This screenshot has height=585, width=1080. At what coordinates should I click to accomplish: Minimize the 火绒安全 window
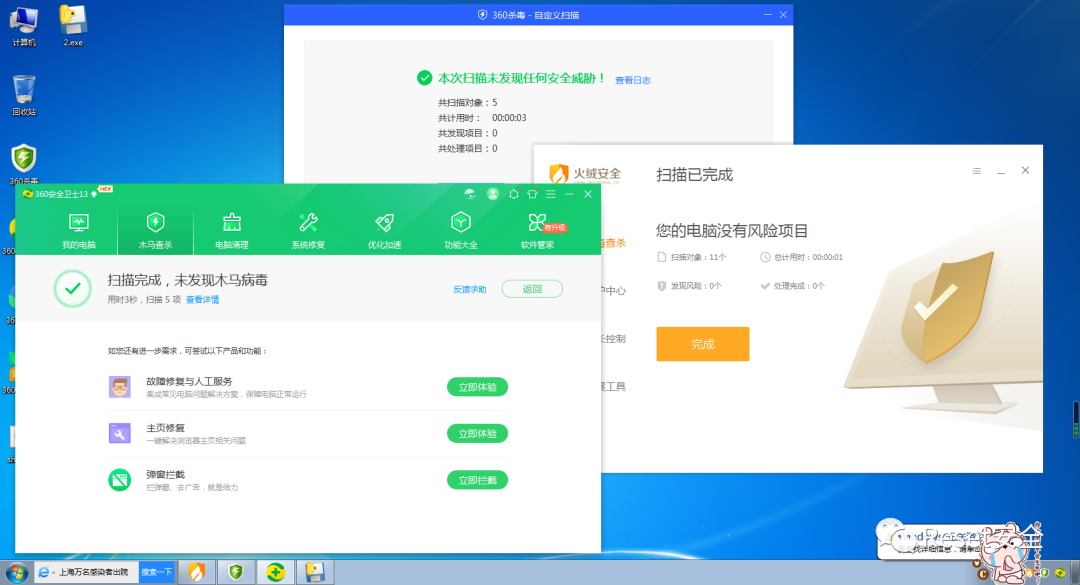1001,171
